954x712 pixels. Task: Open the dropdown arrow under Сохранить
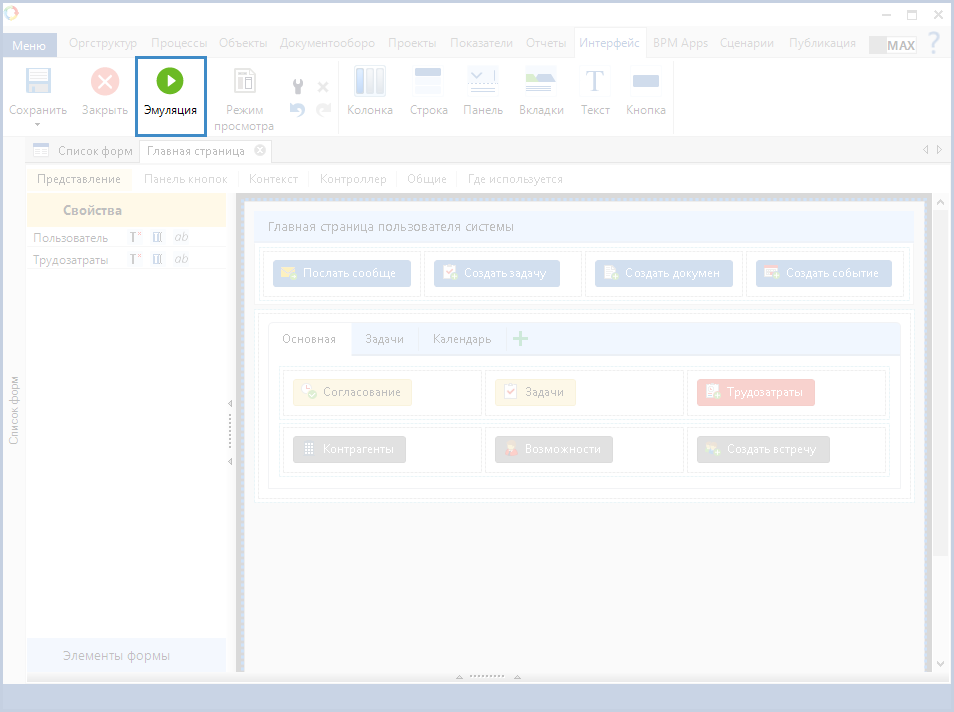(38, 125)
